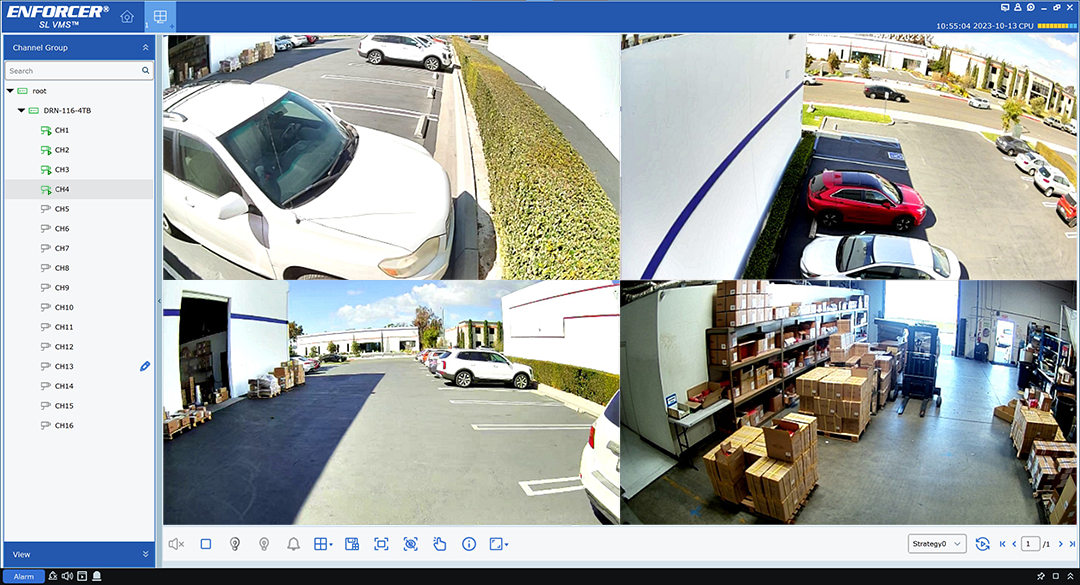Click the page number input field
This screenshot has height=585, width=1080.
click(x=1029, y=543)
